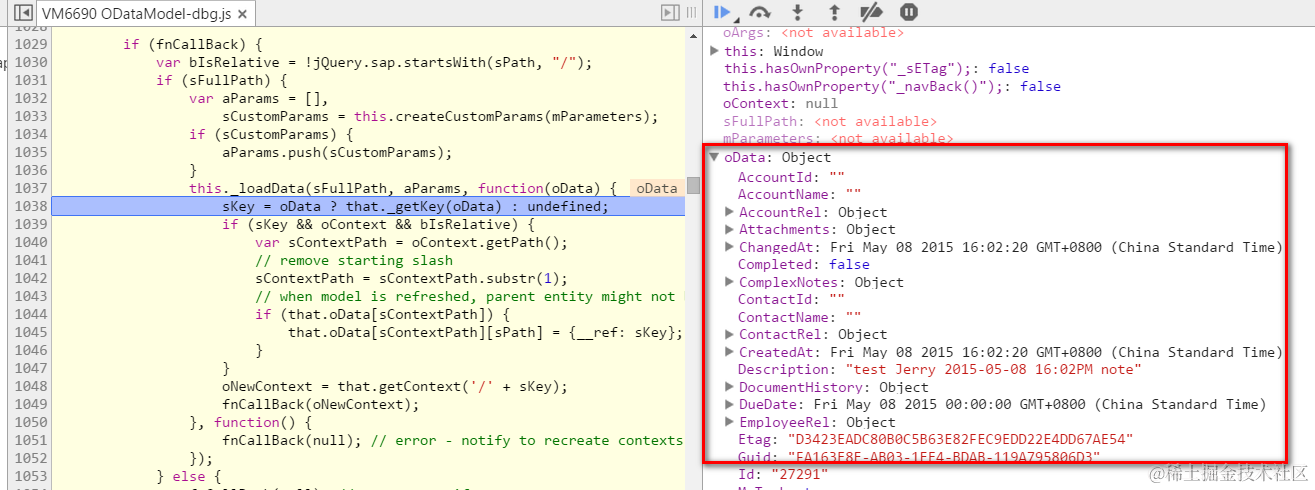The height and width of the screenshot is (490, 1315).
Task: Set breakpoint on line 1038
Action: 31,206
